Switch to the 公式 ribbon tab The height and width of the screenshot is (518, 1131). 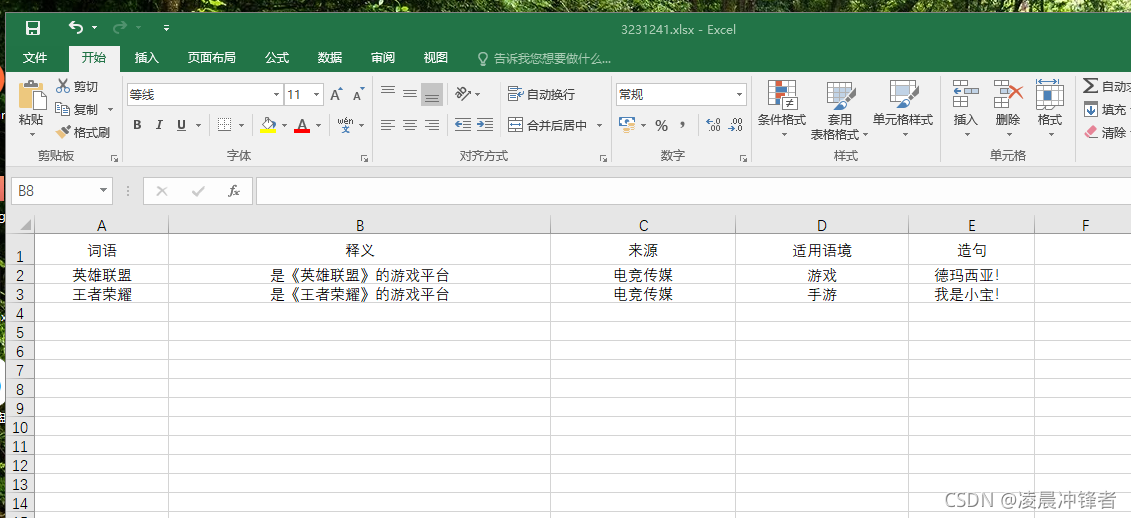click(x=277, y=58)
